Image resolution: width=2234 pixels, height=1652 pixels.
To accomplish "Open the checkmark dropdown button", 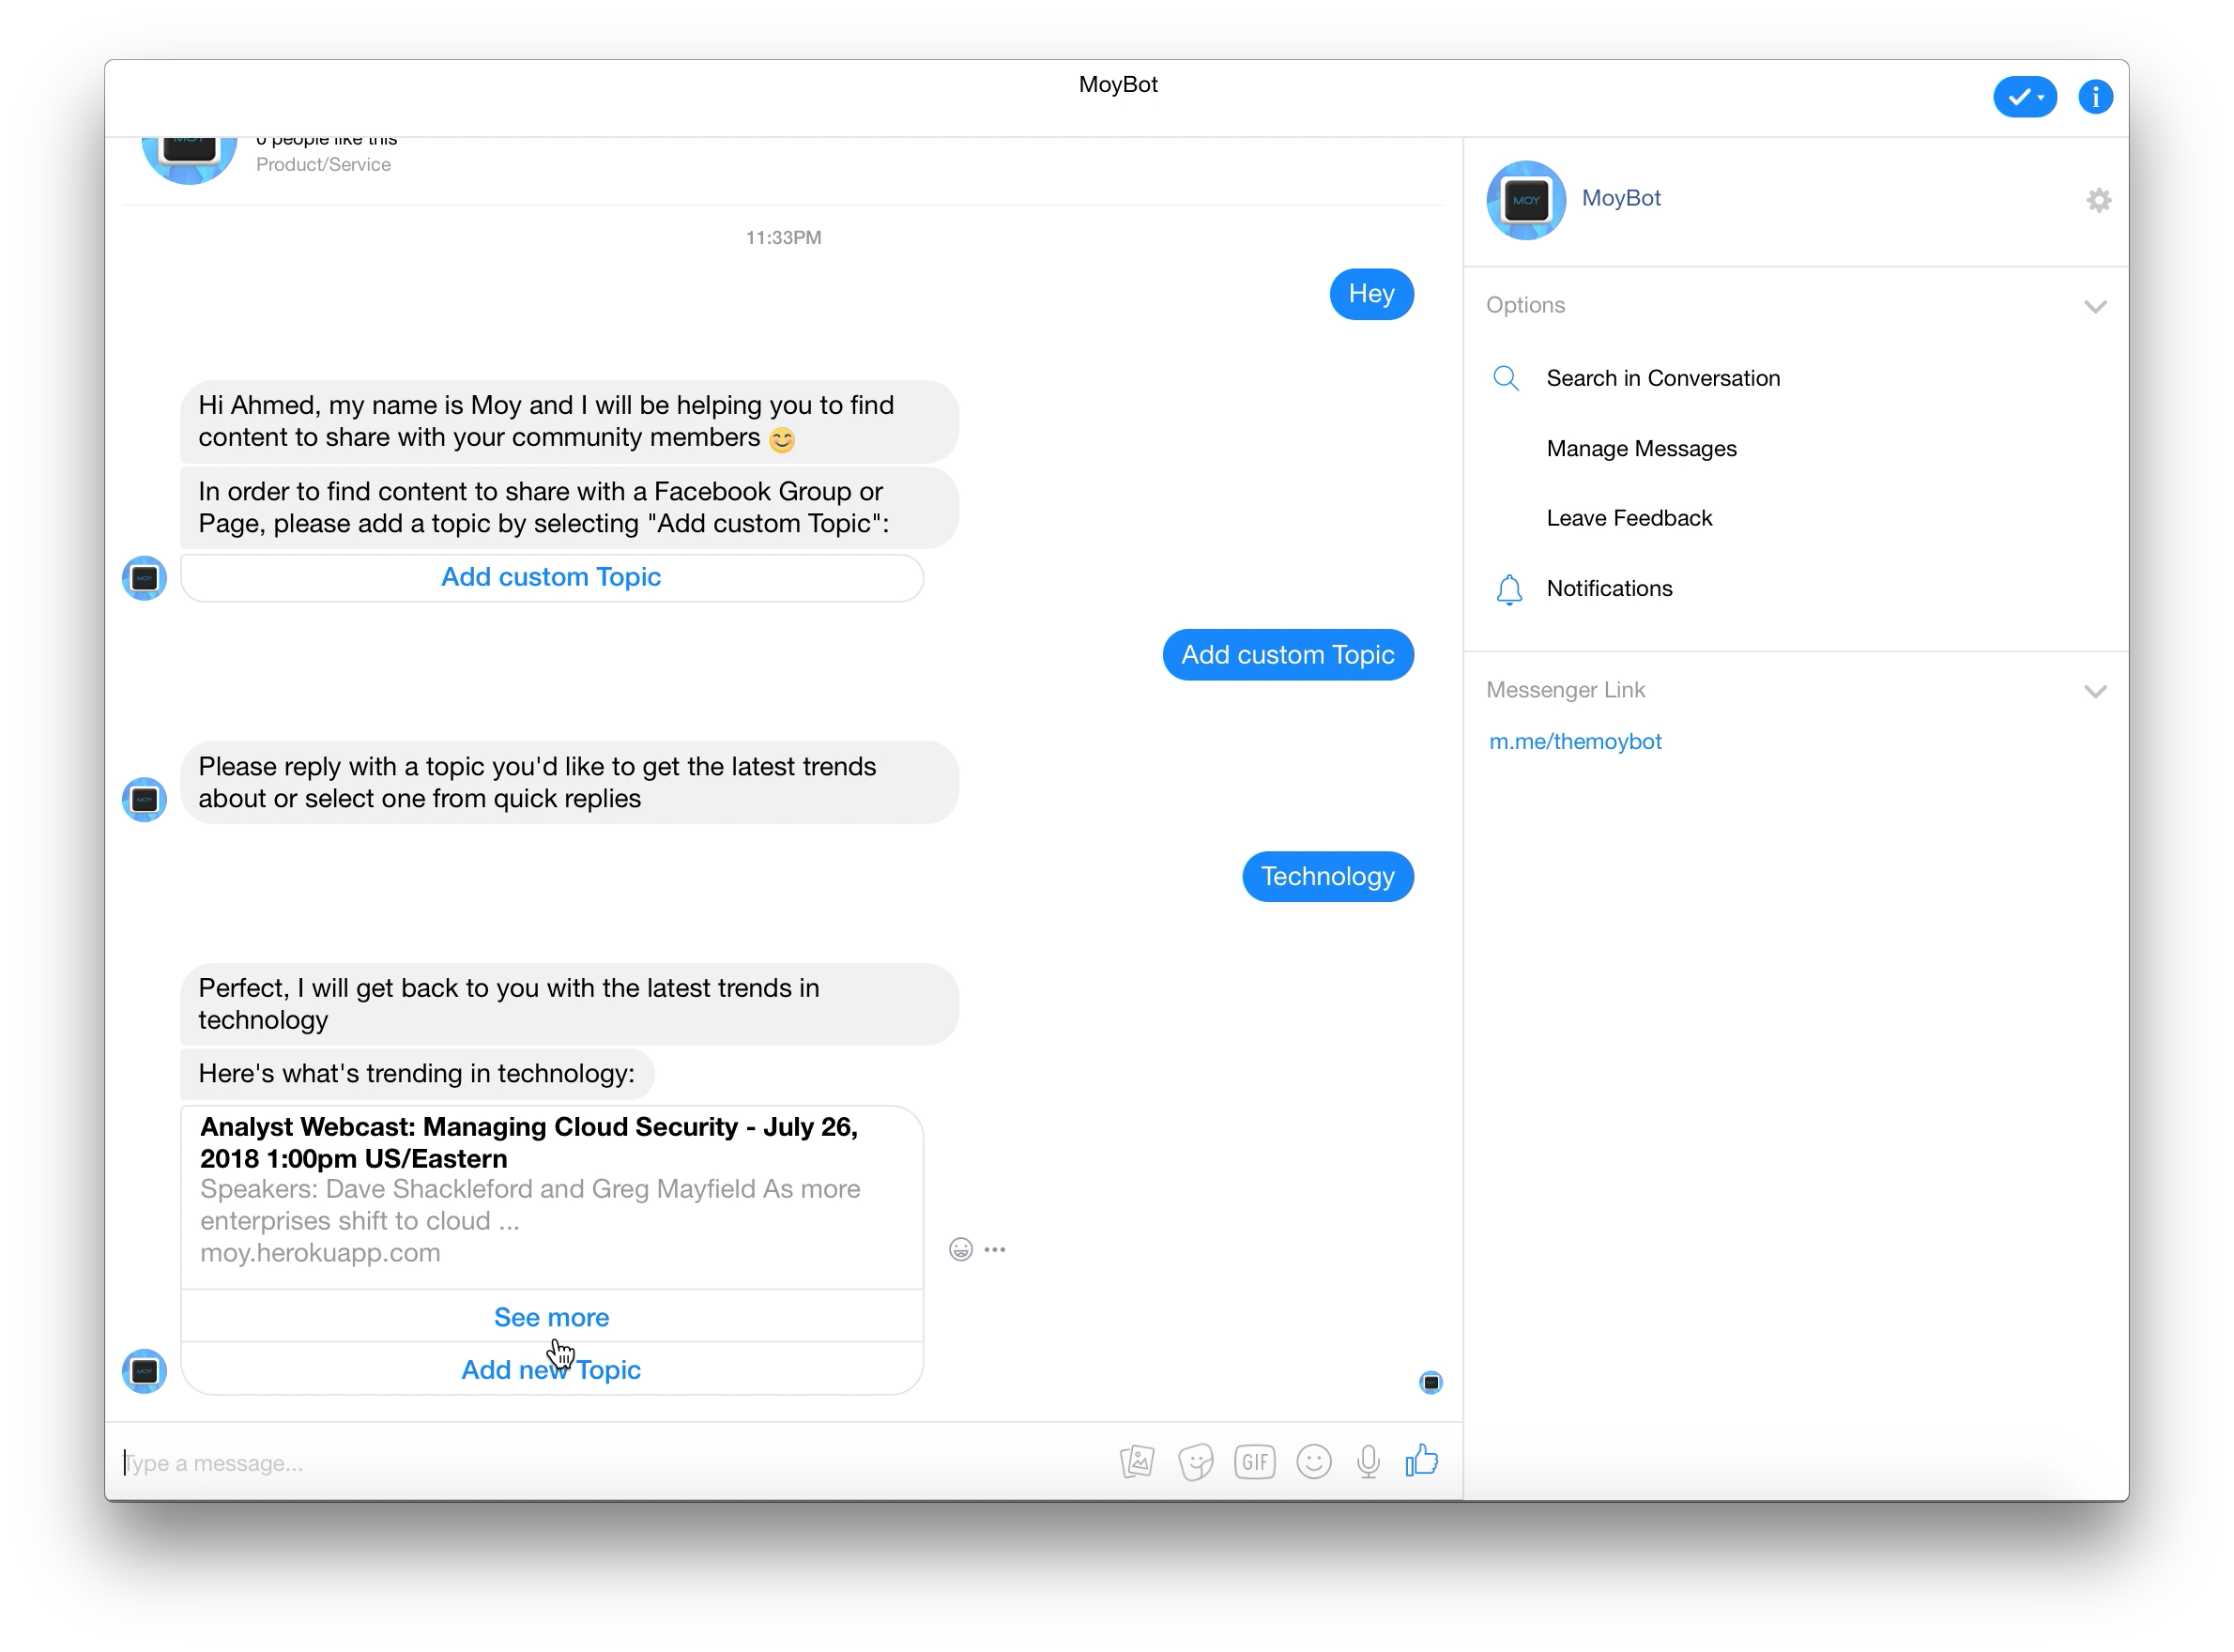I will point(2025,97).
